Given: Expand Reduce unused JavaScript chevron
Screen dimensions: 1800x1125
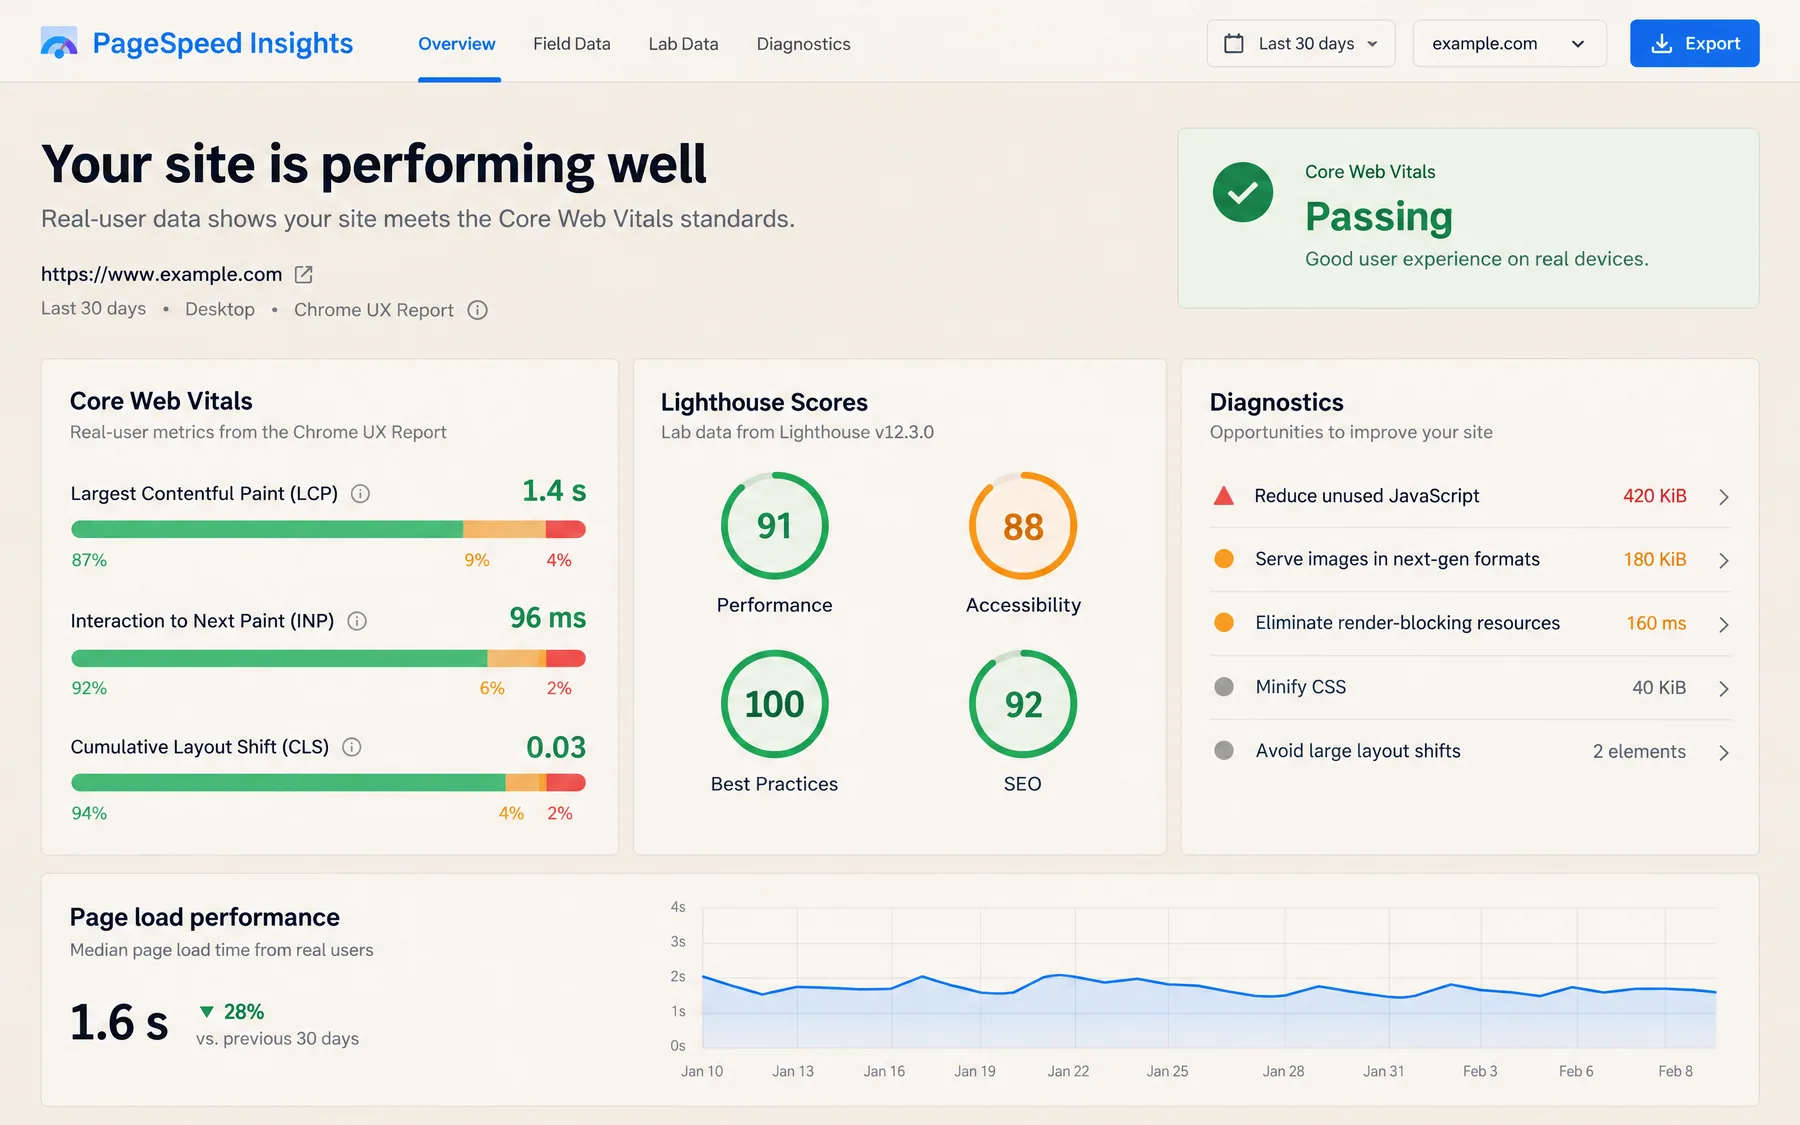Looking at the screenshot, I should coord(1724,497).
